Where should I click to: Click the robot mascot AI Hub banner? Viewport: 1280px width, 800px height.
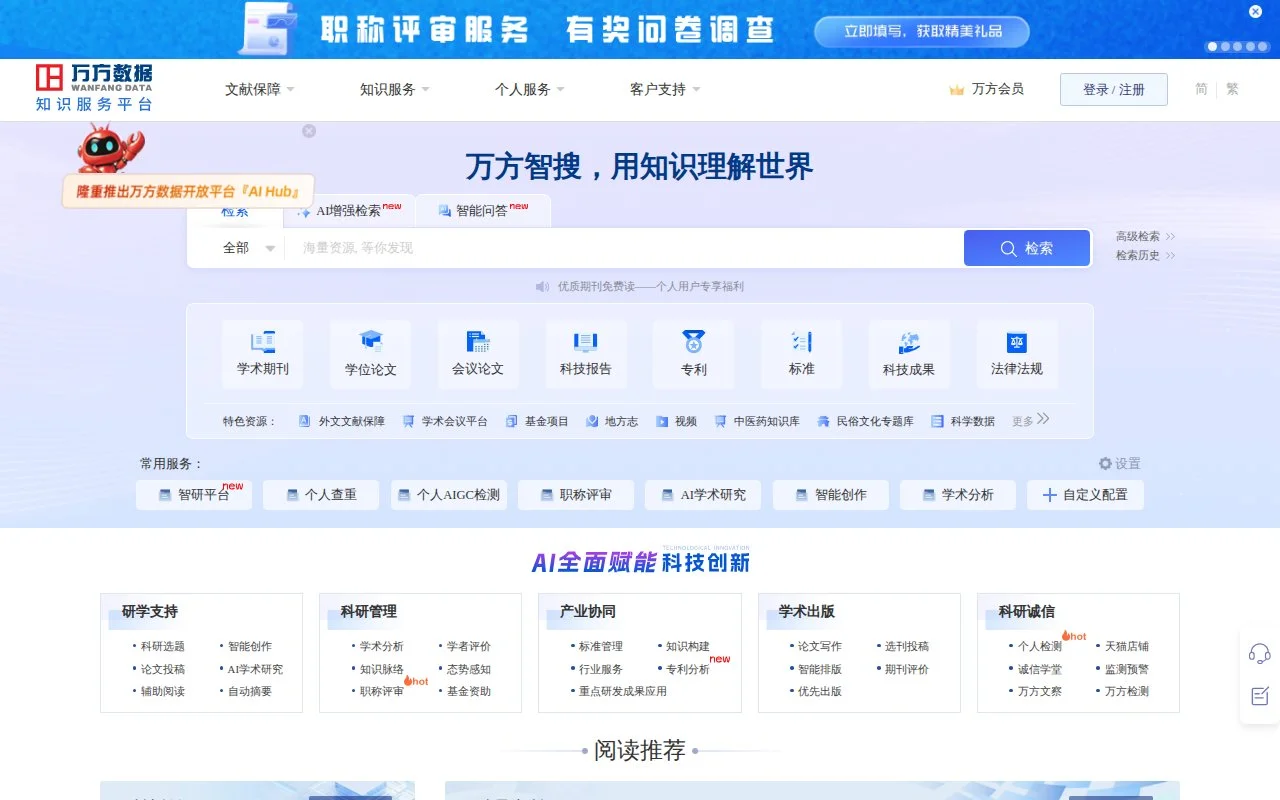click(x=188, y=168)
